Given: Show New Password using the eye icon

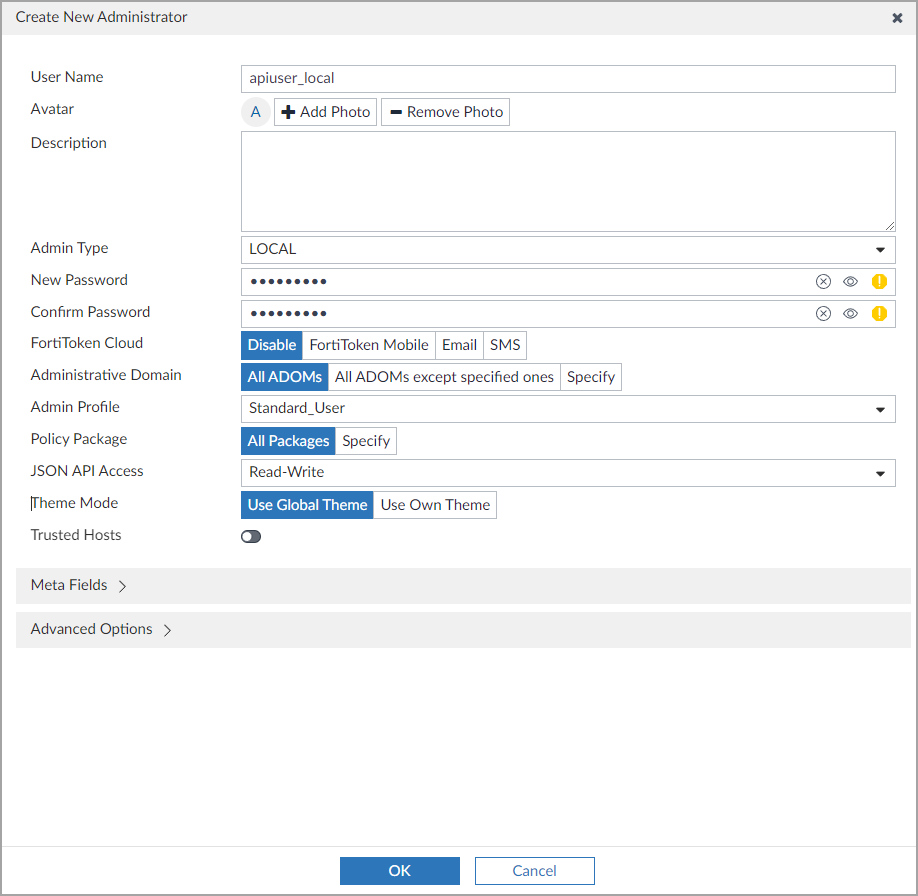Looking at the screenshot, I should (850, 282).
